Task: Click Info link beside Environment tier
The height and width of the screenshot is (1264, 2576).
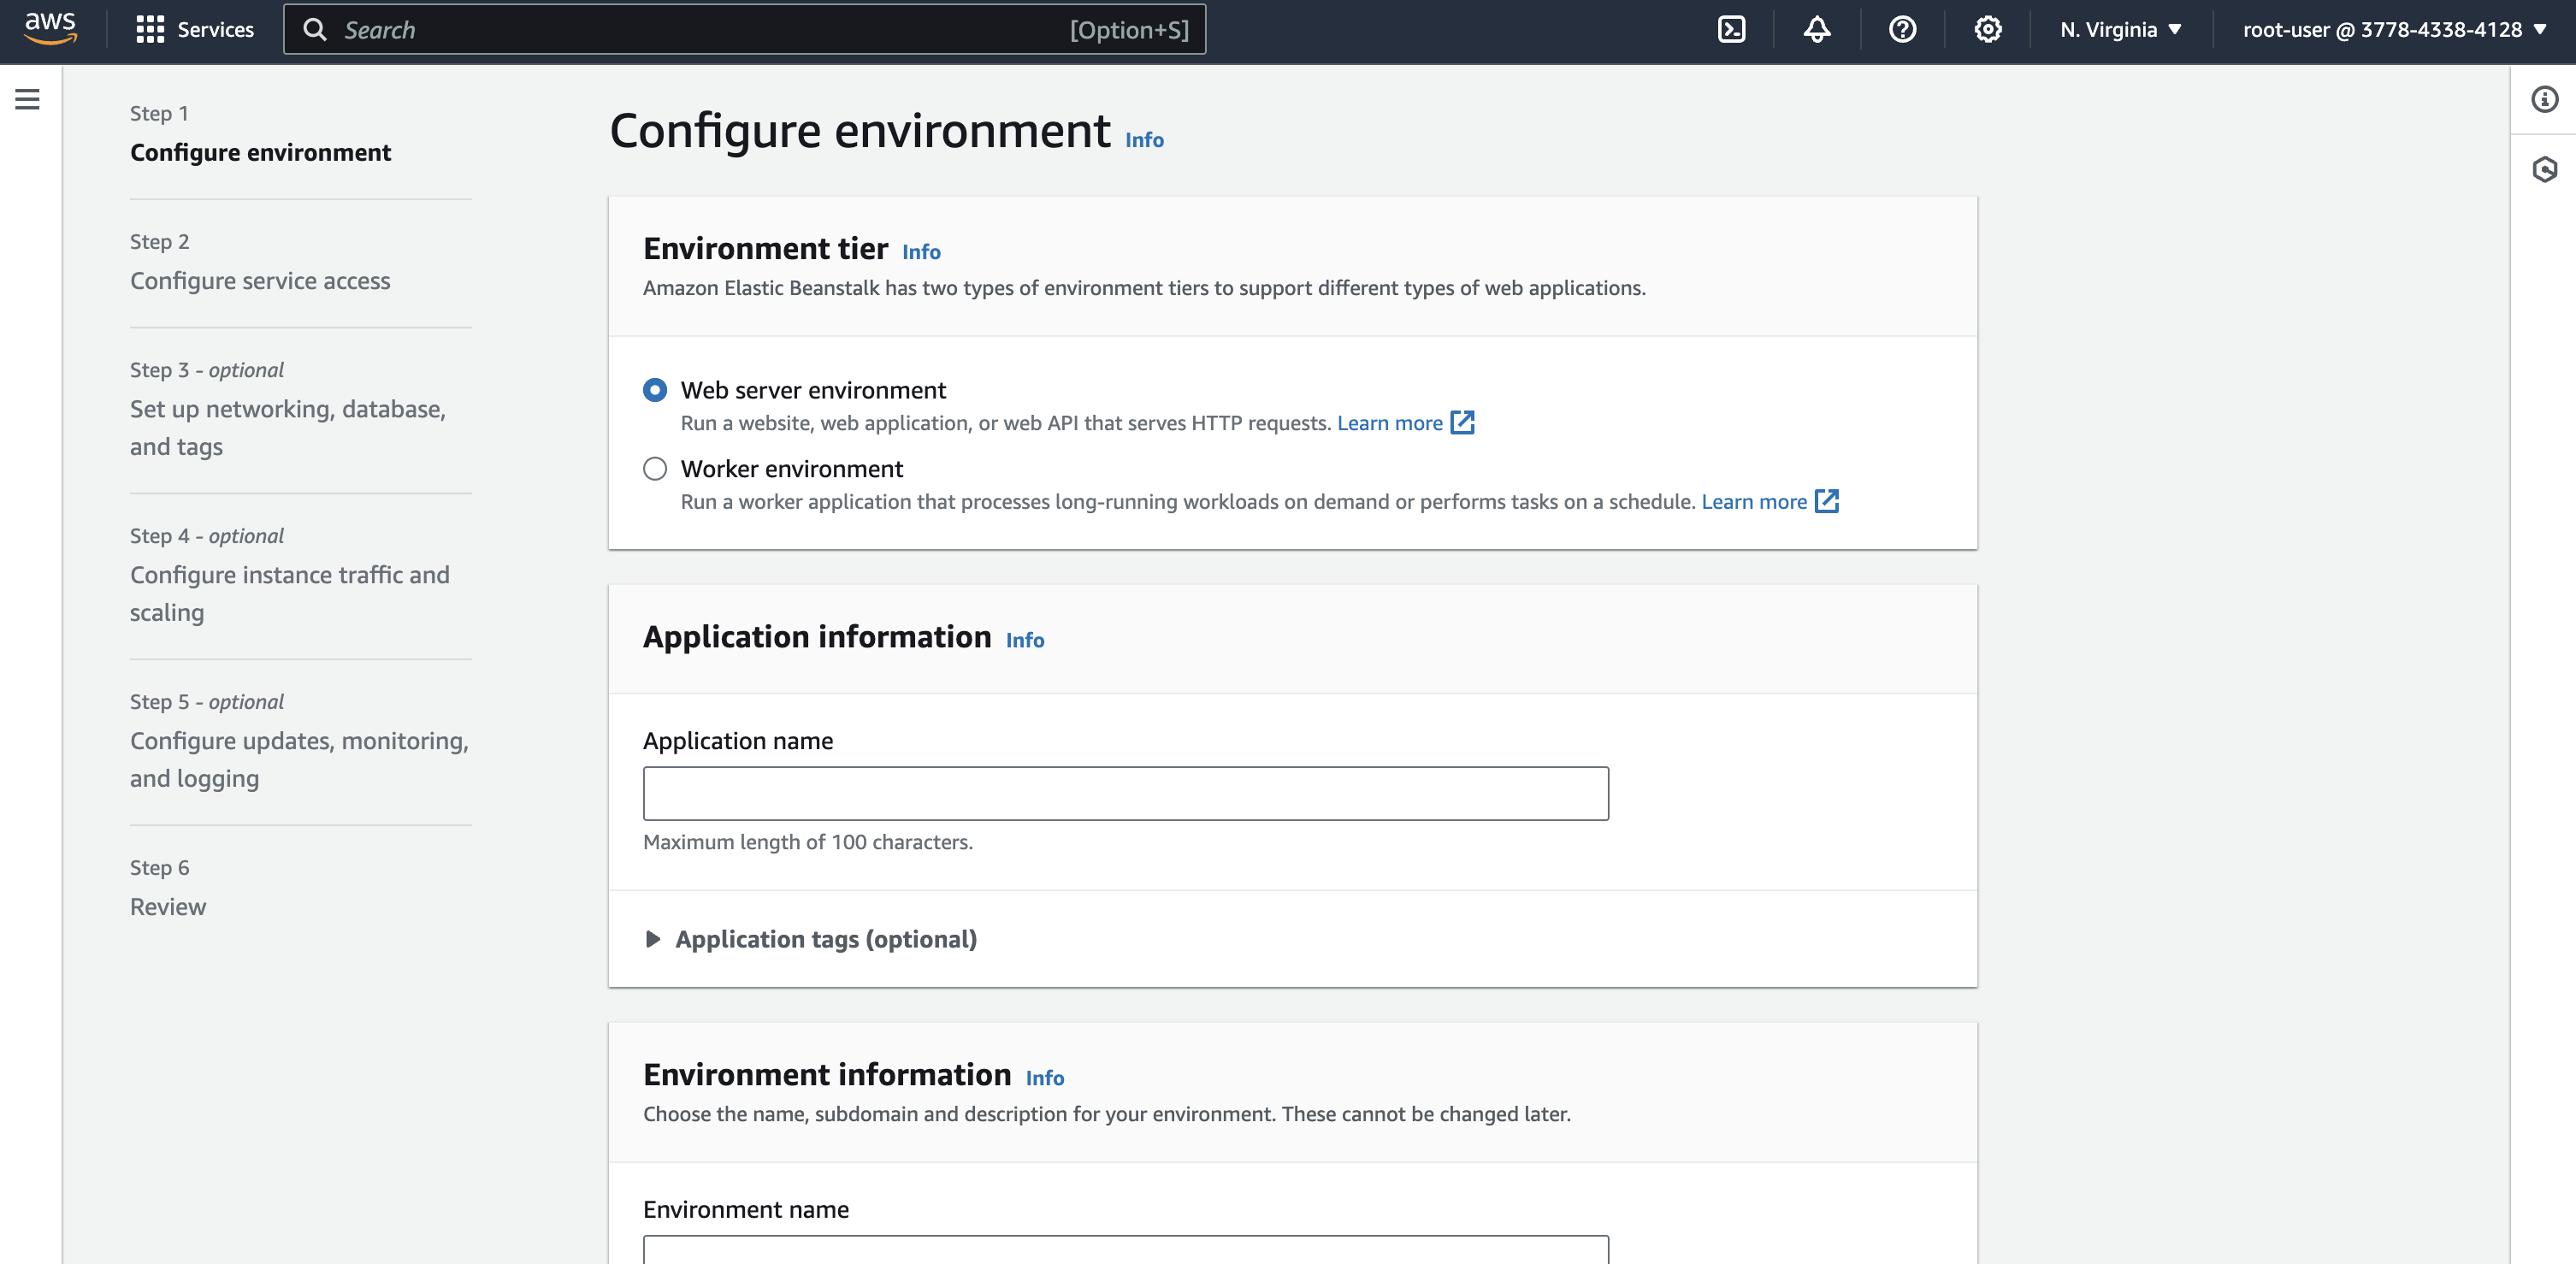Action: pos(921,252)
